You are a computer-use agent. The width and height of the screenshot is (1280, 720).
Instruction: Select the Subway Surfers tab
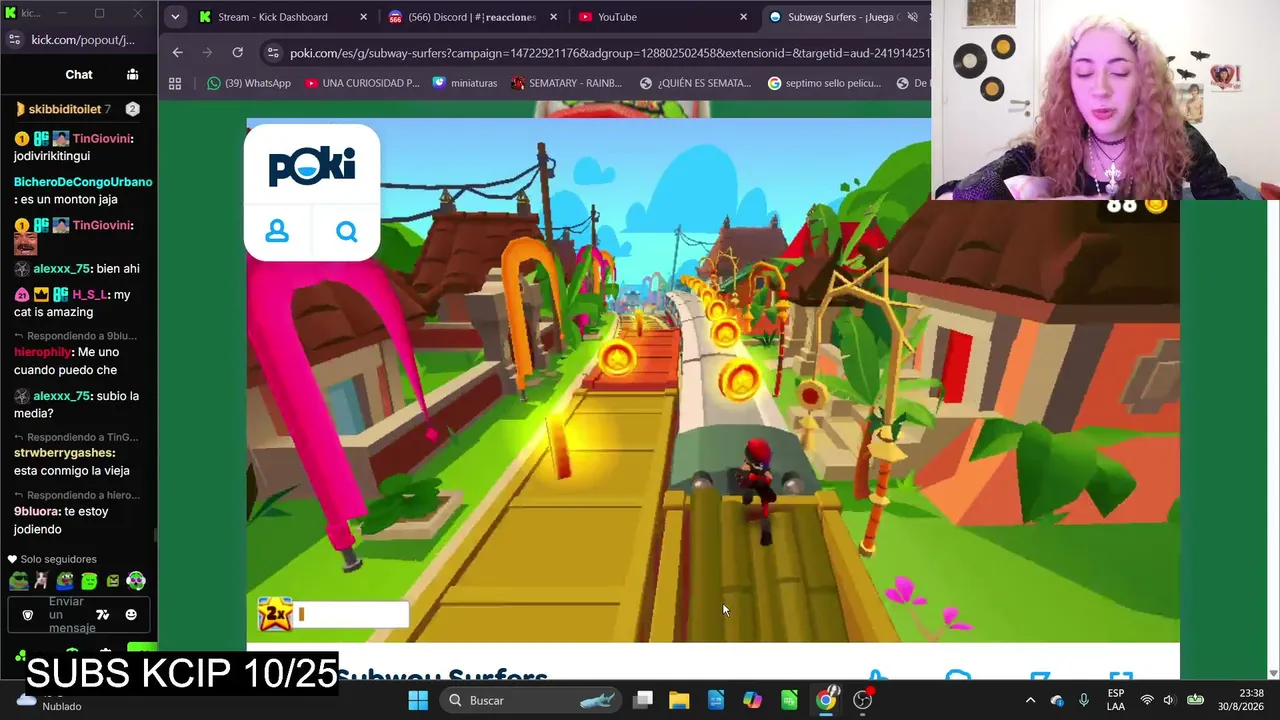coord(845,17)
